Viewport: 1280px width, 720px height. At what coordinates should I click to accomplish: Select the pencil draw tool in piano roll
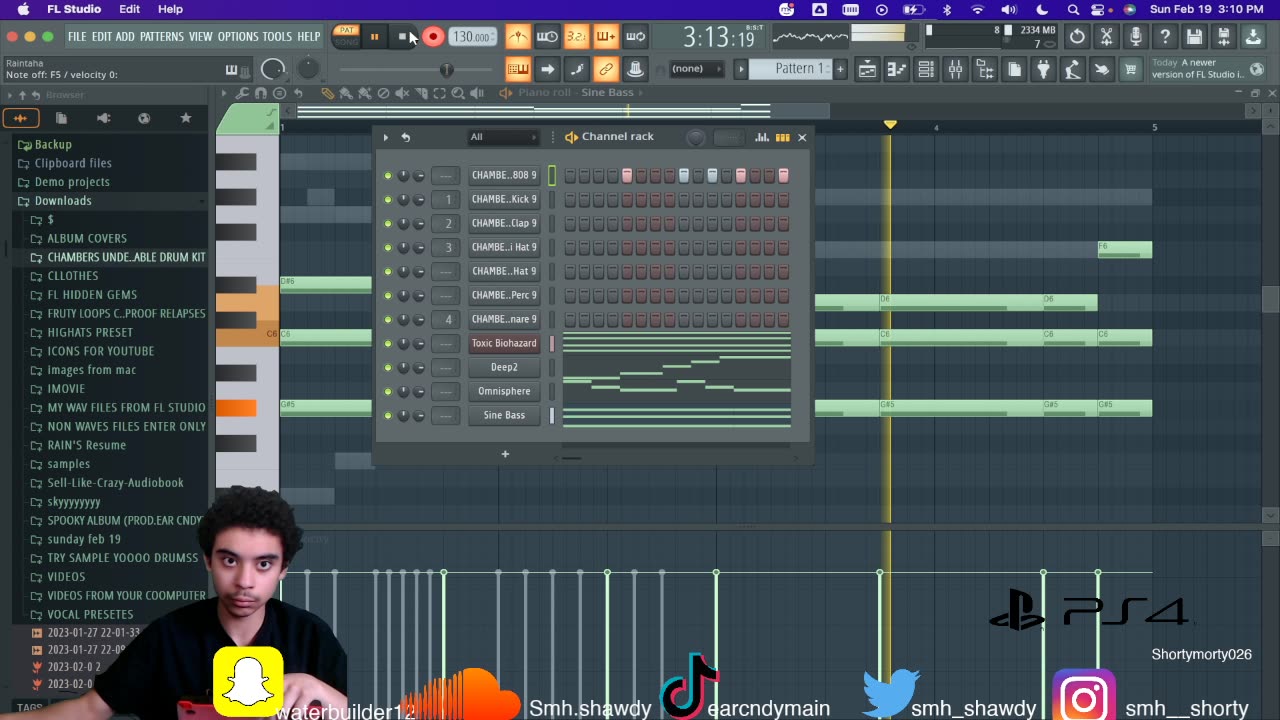(327, 93)
